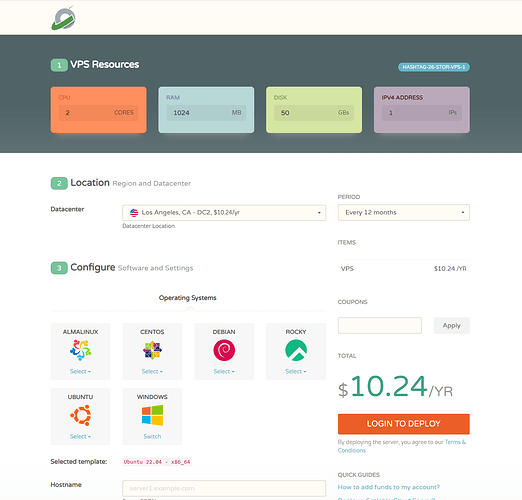Expand the Select menu under Debian
This screenshot has width=522, height=500.
(224, 371)
